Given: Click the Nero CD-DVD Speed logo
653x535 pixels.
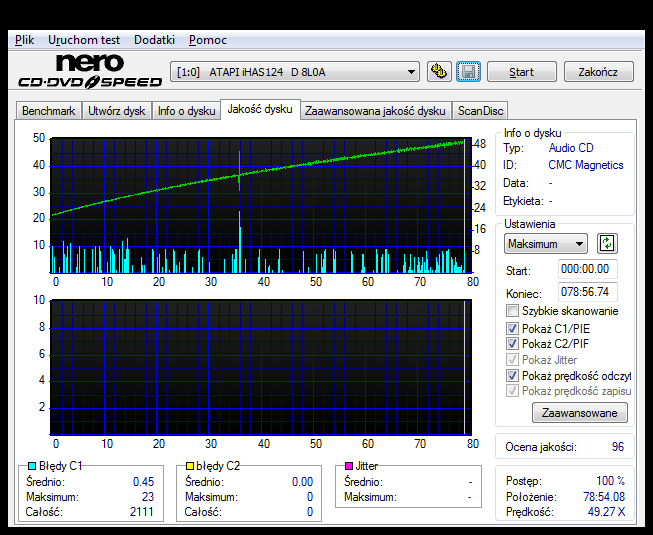Looking at the screenshot, I should 90,71.
